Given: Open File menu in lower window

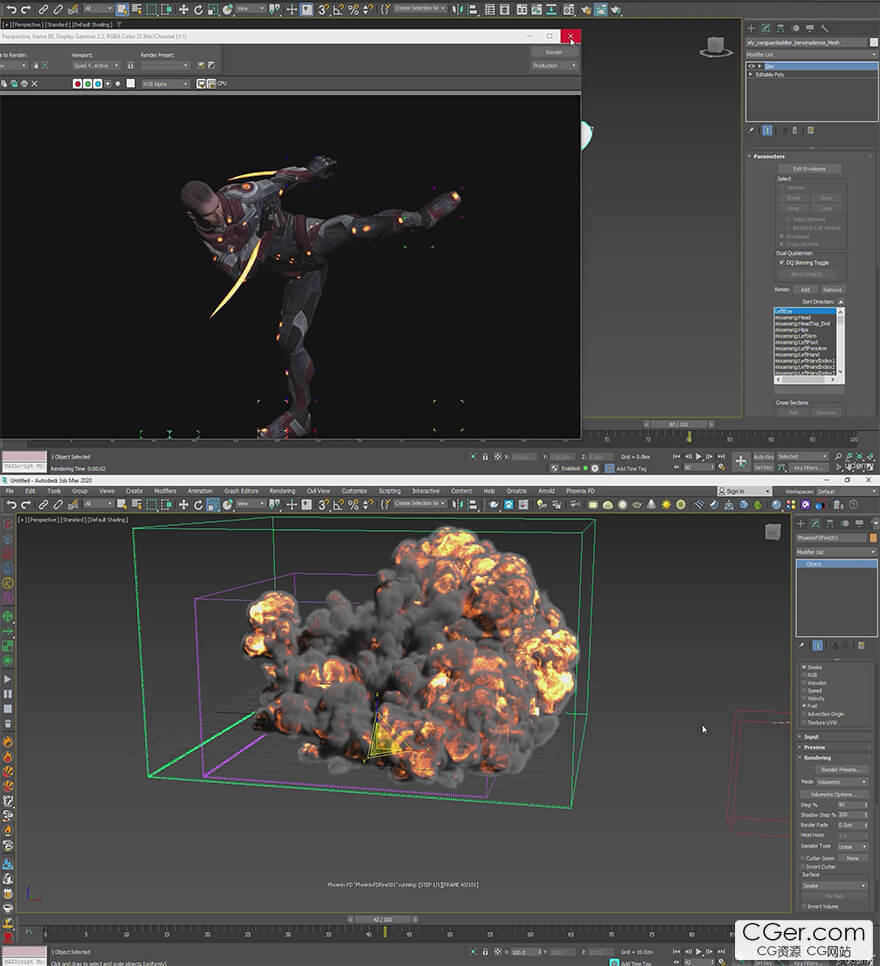Looking at the screenshot, I should tap(10, 491).
